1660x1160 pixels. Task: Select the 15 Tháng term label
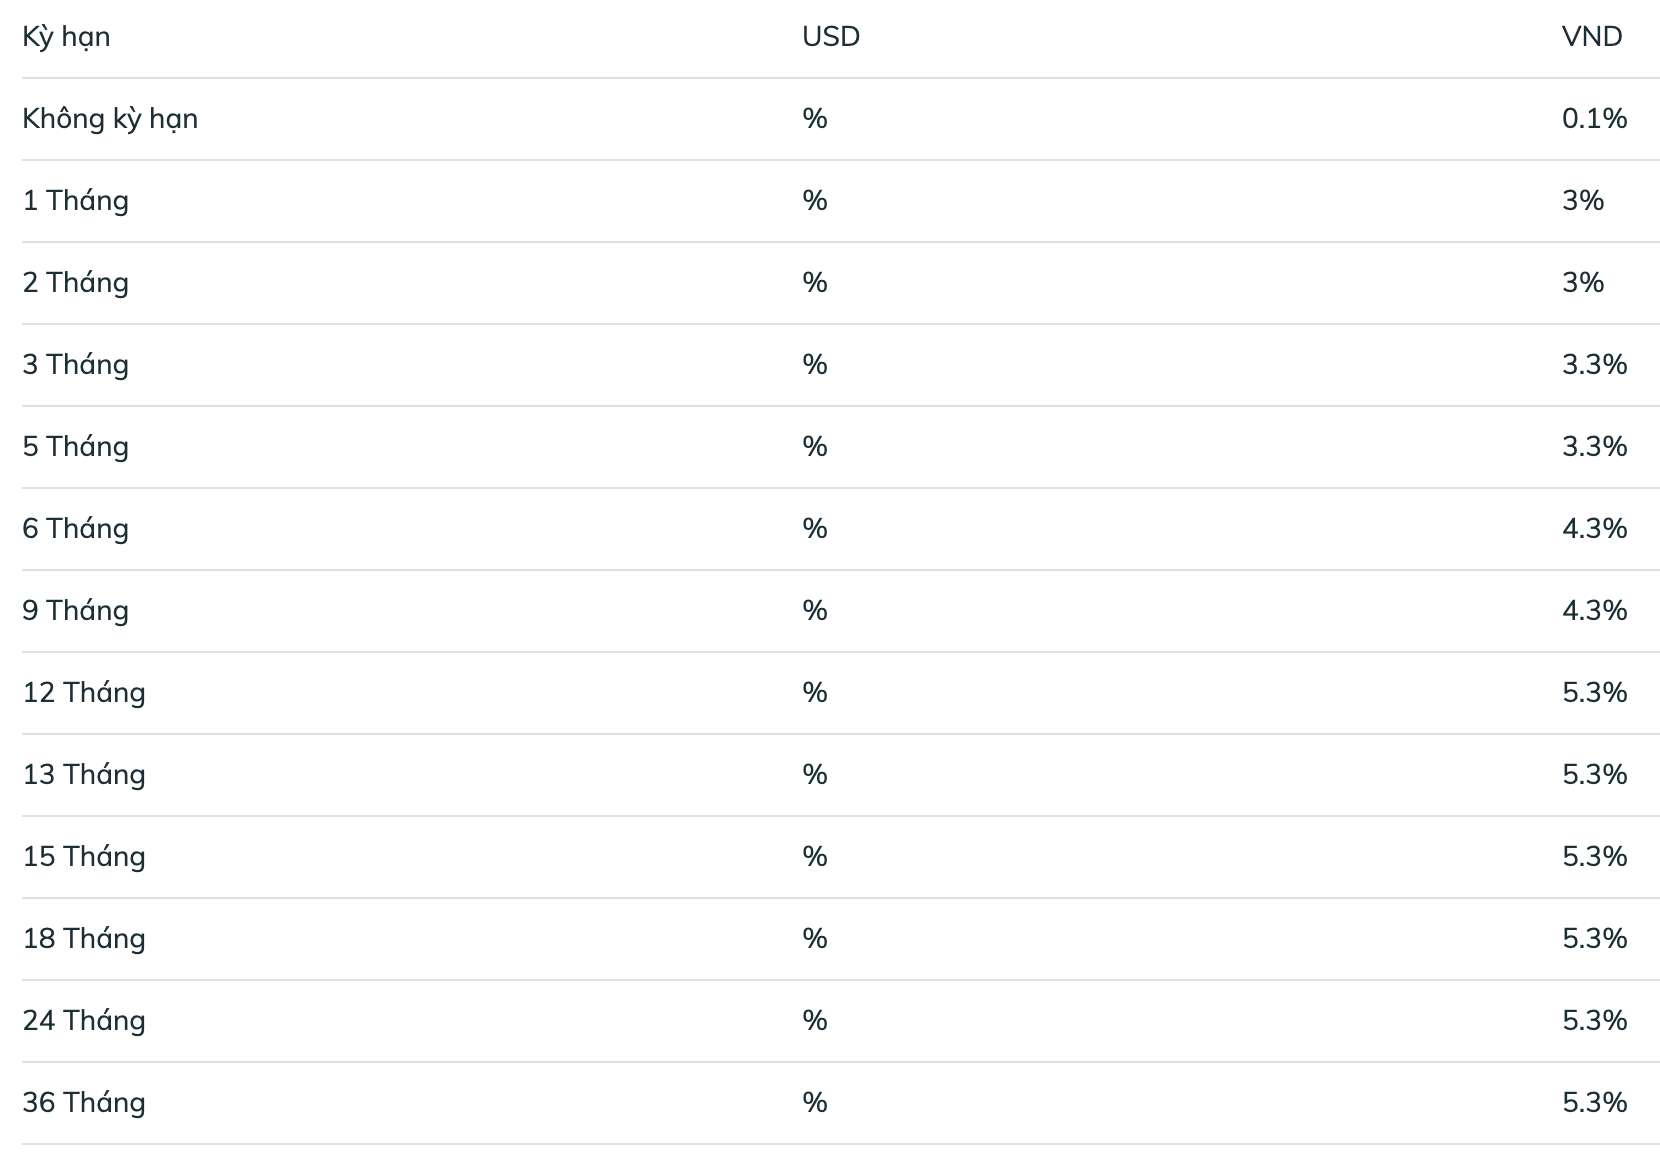[84, 857]
